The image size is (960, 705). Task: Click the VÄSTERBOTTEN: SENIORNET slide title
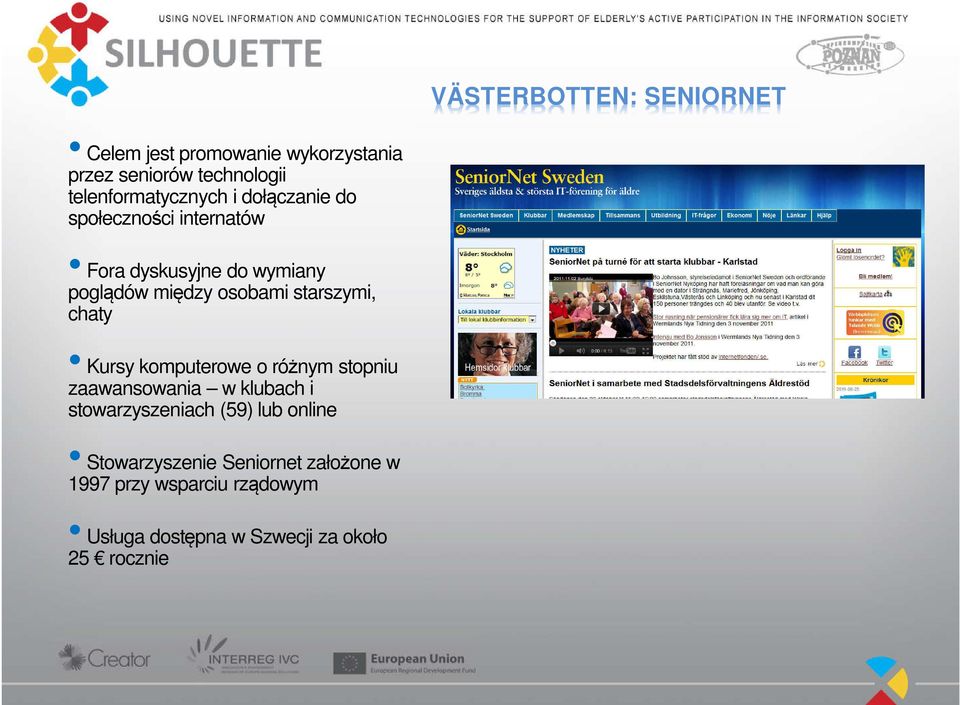point(608,97)
